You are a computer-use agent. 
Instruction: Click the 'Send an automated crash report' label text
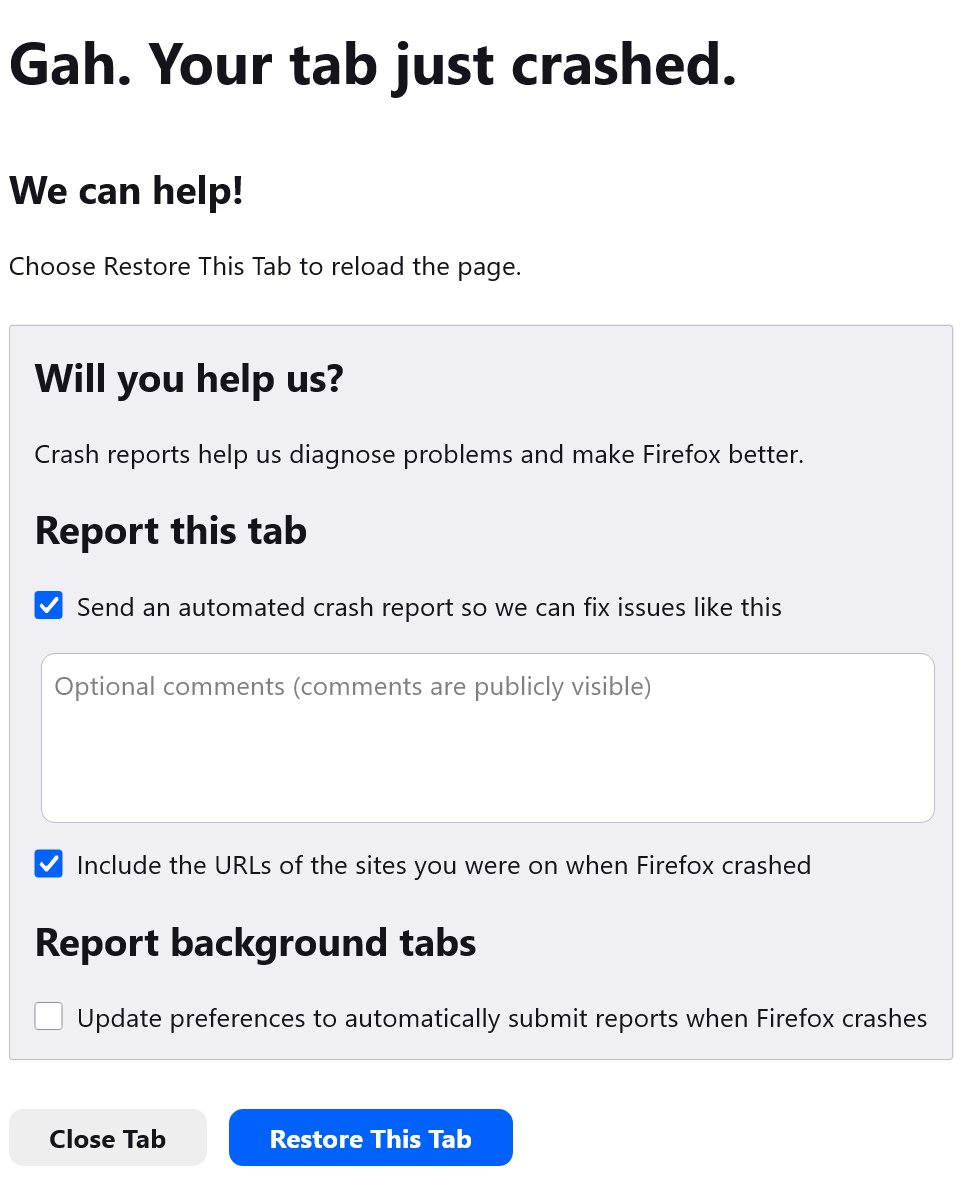click(429, 607)
